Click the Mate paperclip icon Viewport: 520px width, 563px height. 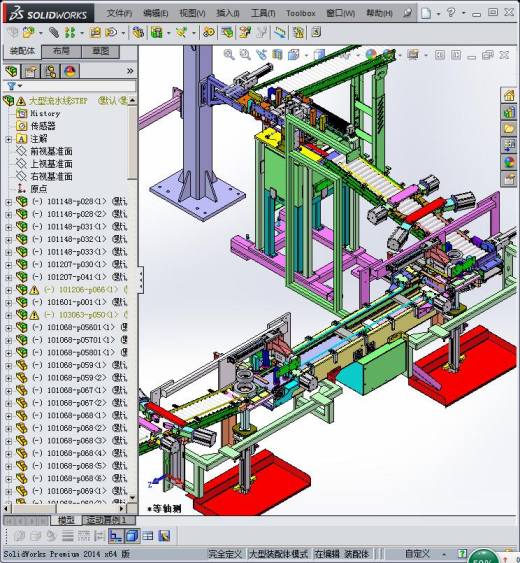tap(54, 33)
